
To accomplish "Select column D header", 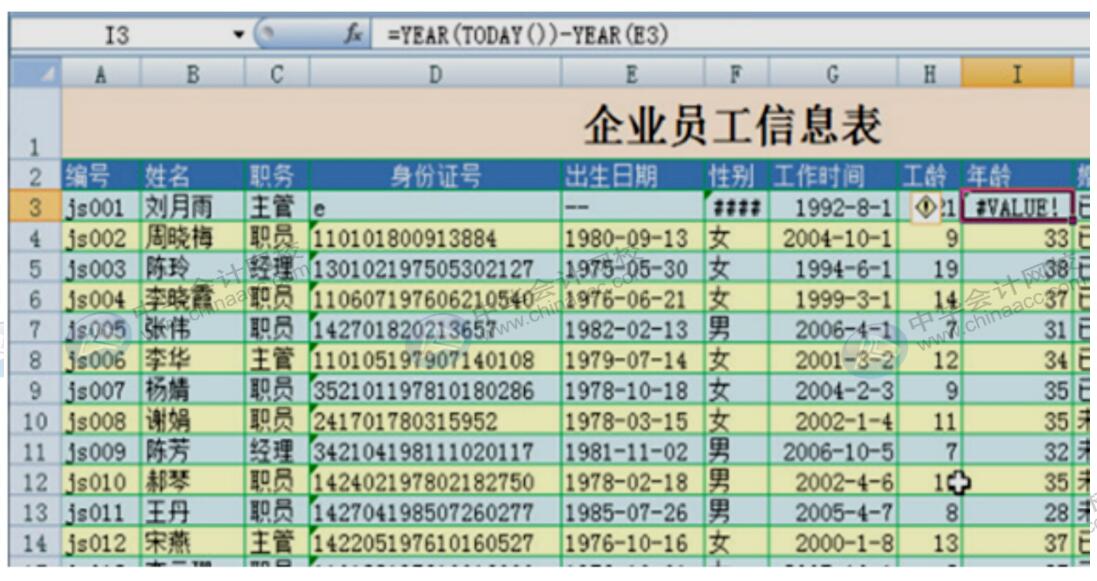I will tap(435, 73).
